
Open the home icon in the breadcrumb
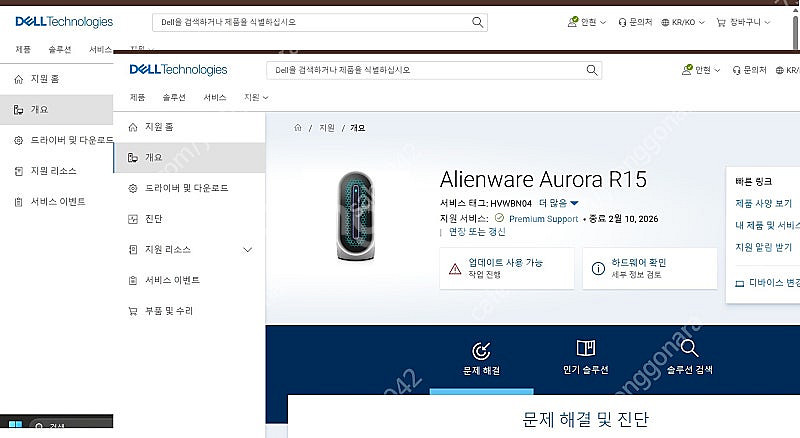(x=298, y=128)
